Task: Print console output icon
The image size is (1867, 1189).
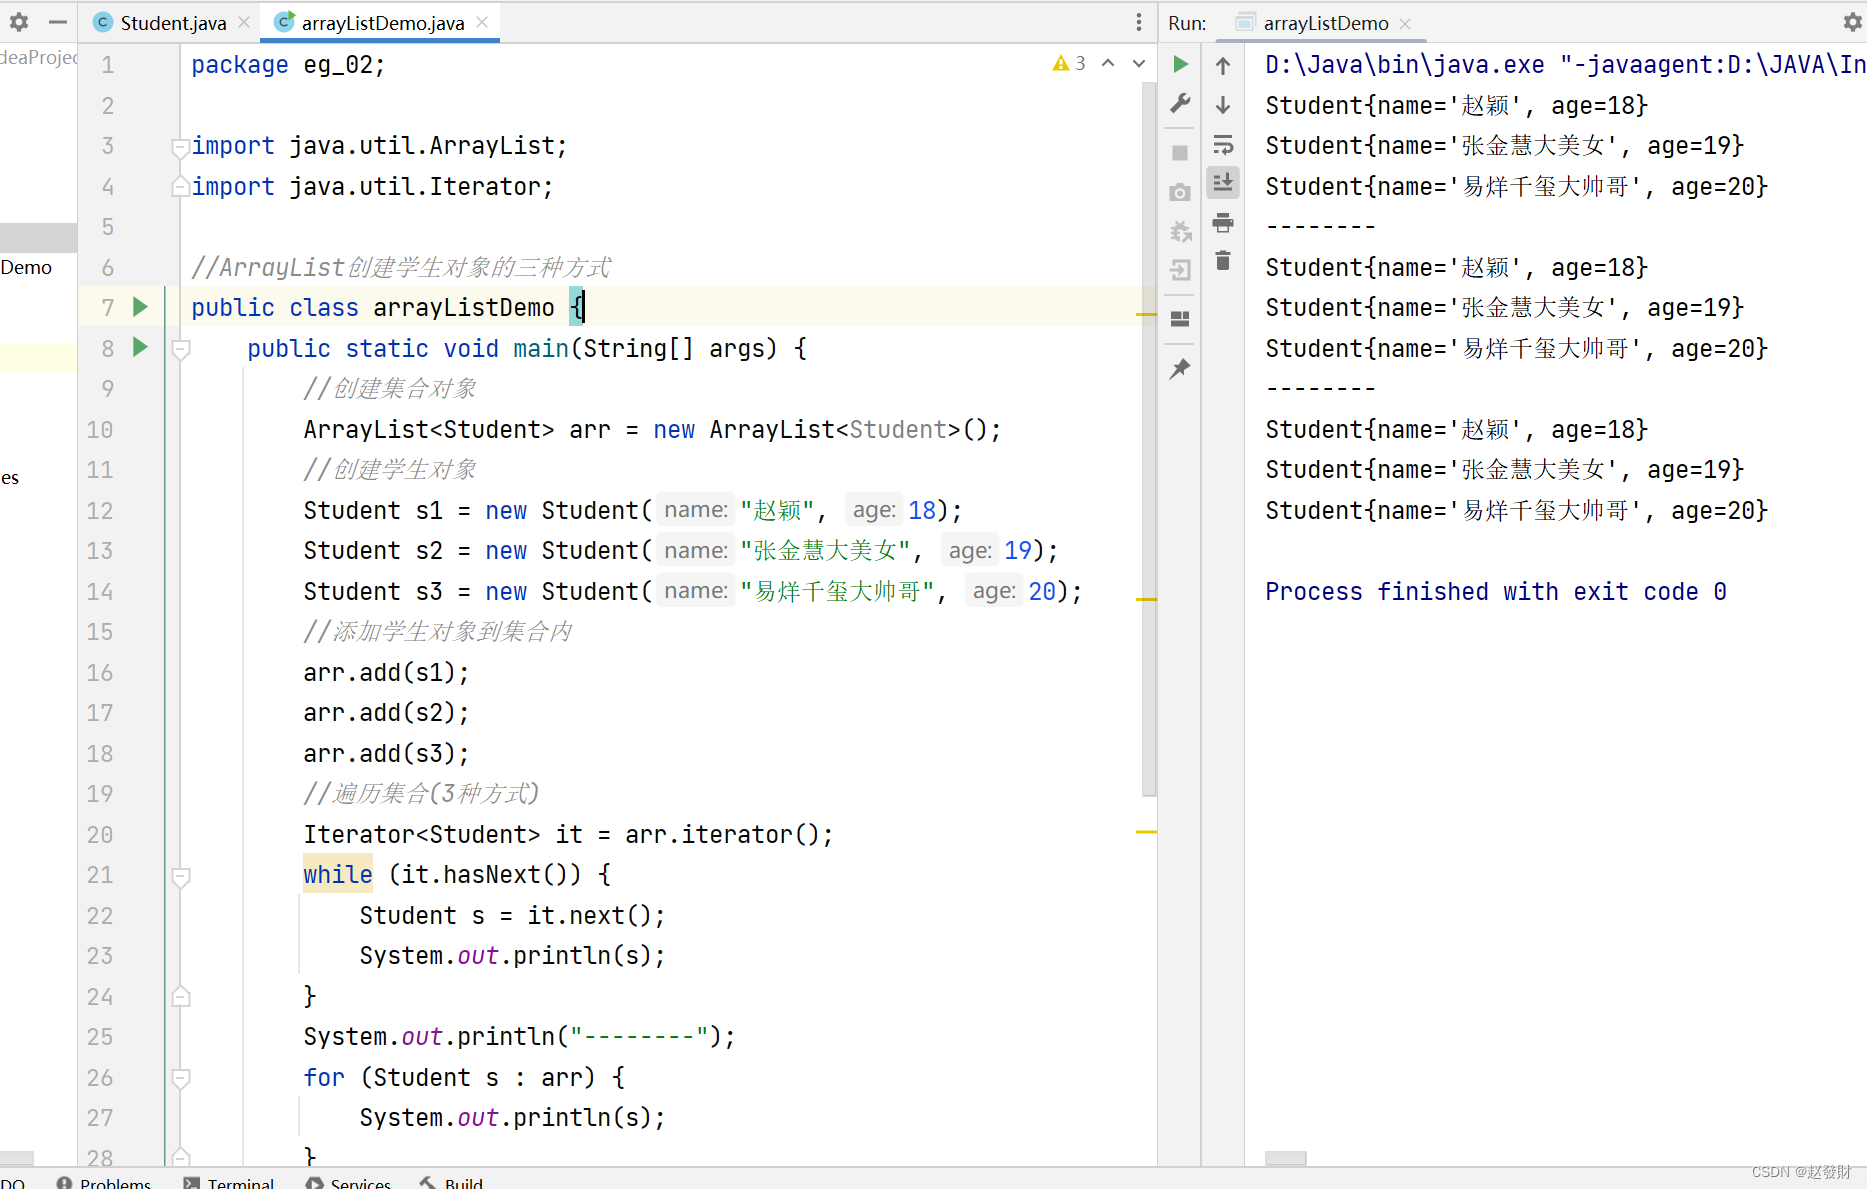Action: point(1223,222)
